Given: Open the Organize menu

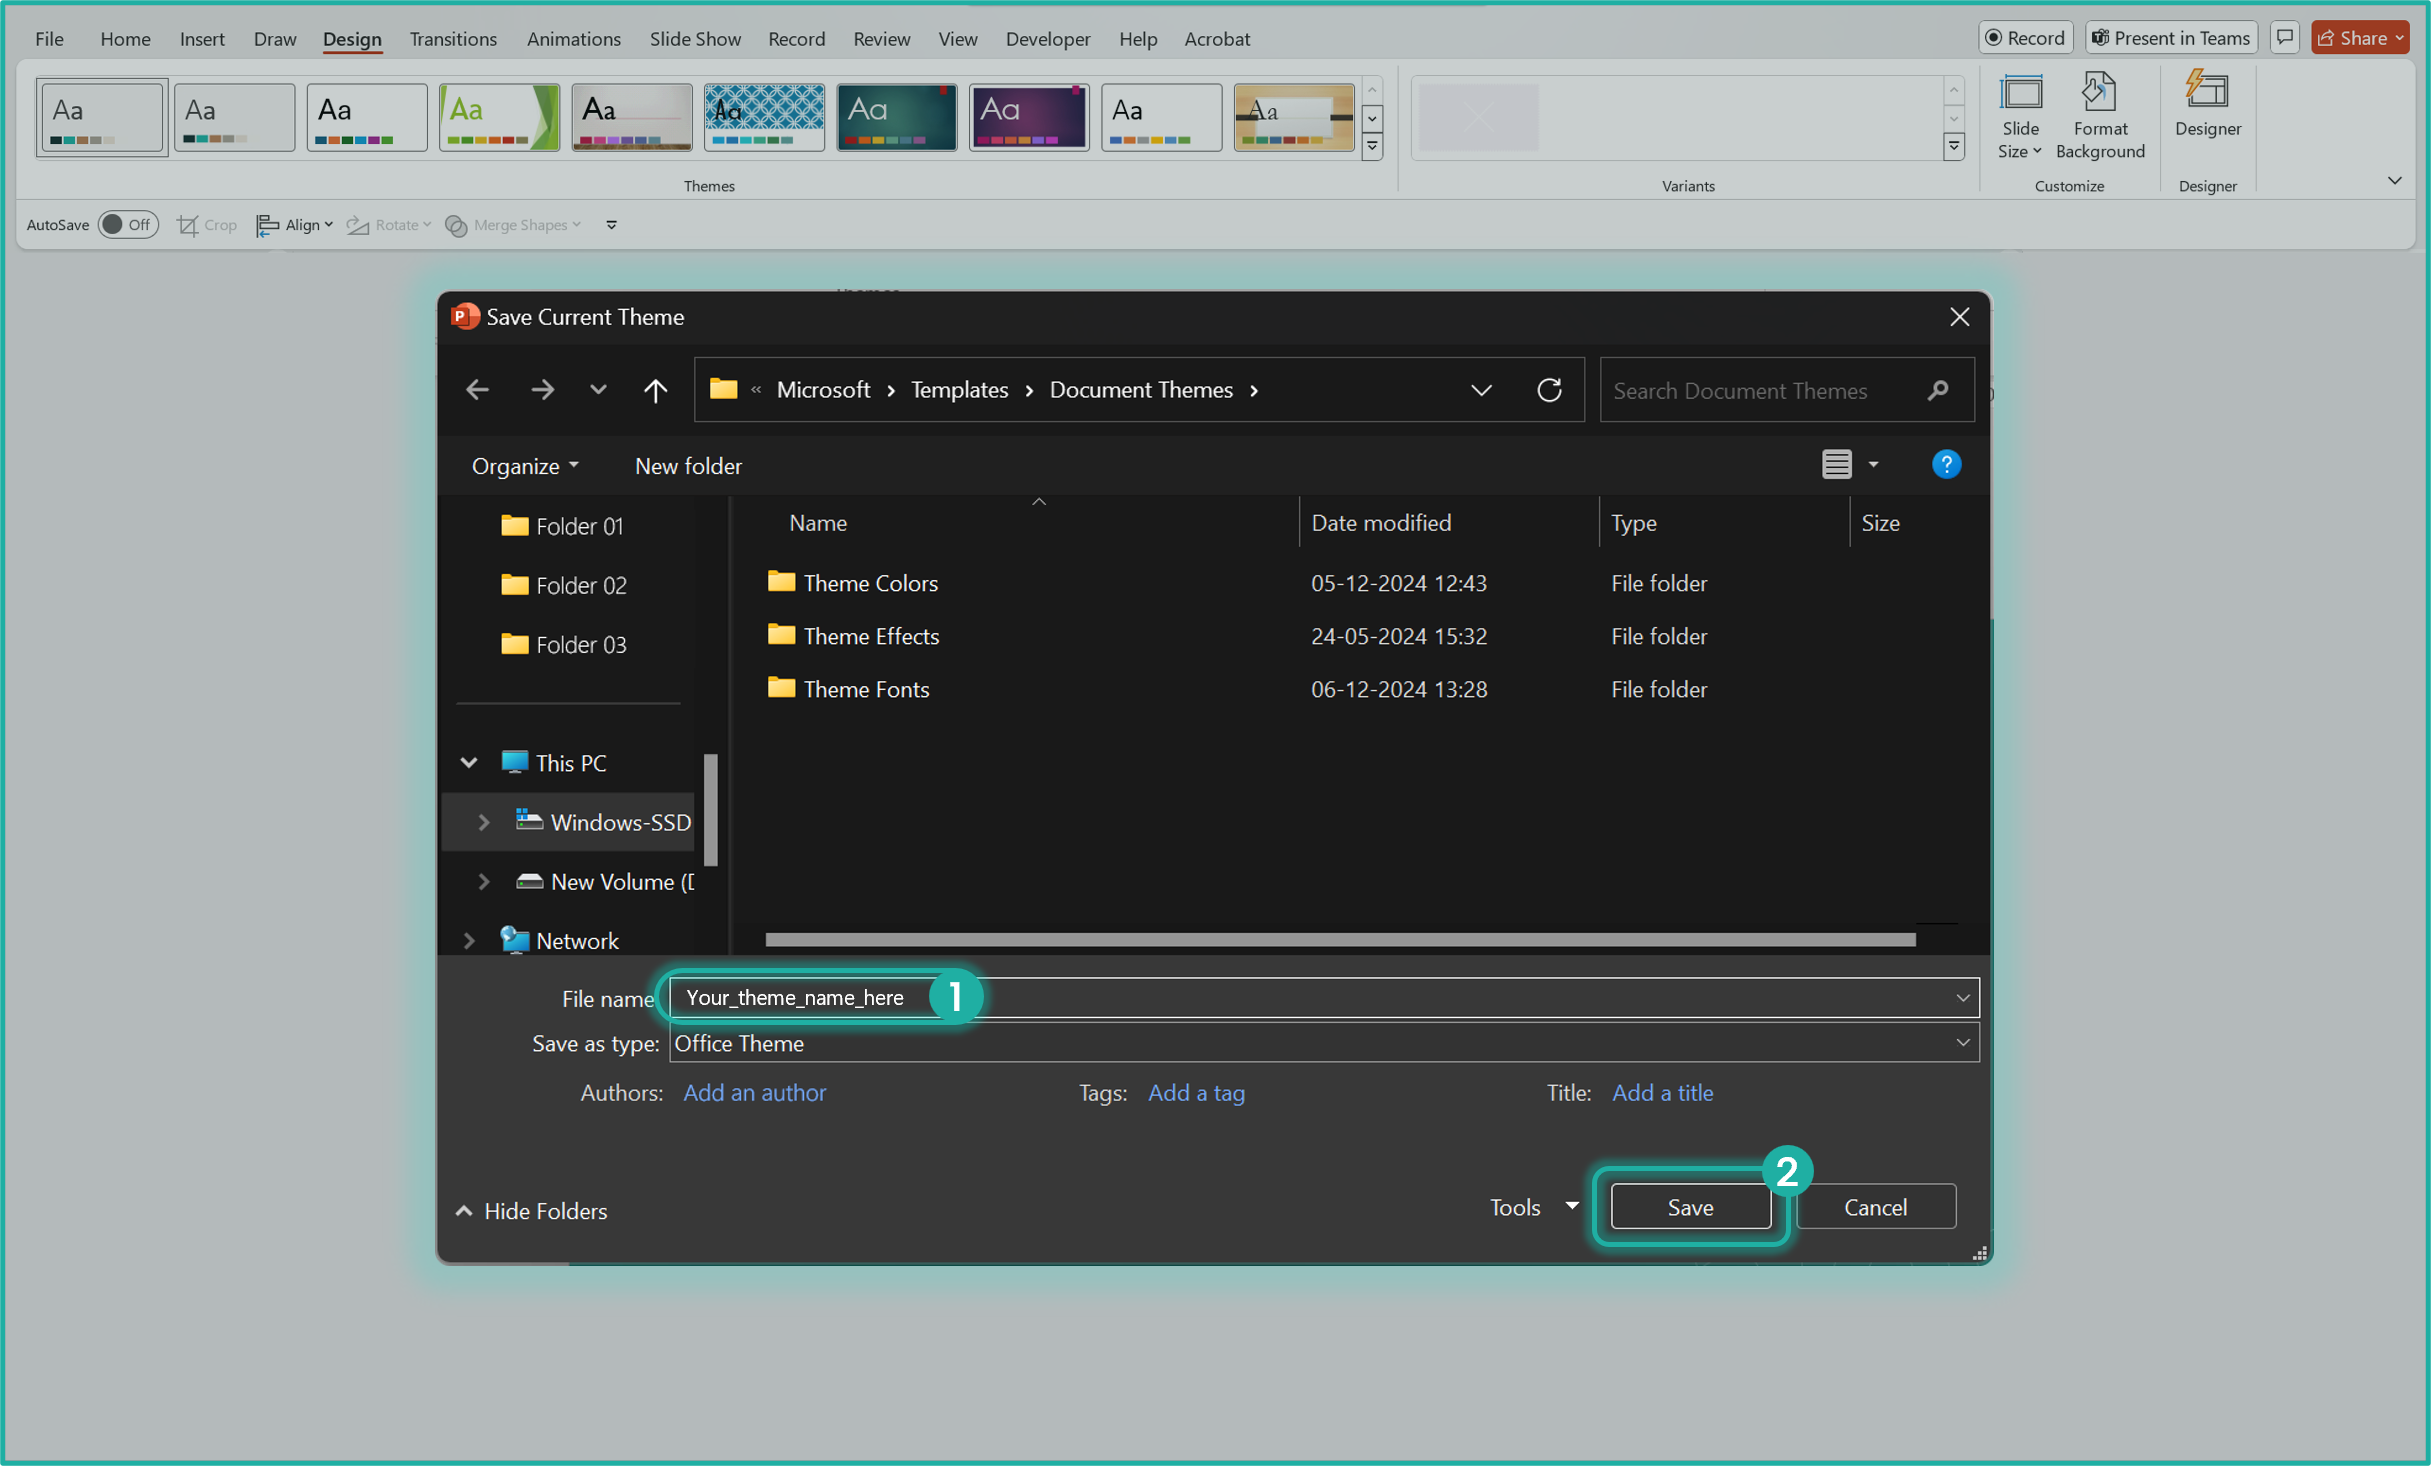Looking at the screenshot, I should [525, 466].
